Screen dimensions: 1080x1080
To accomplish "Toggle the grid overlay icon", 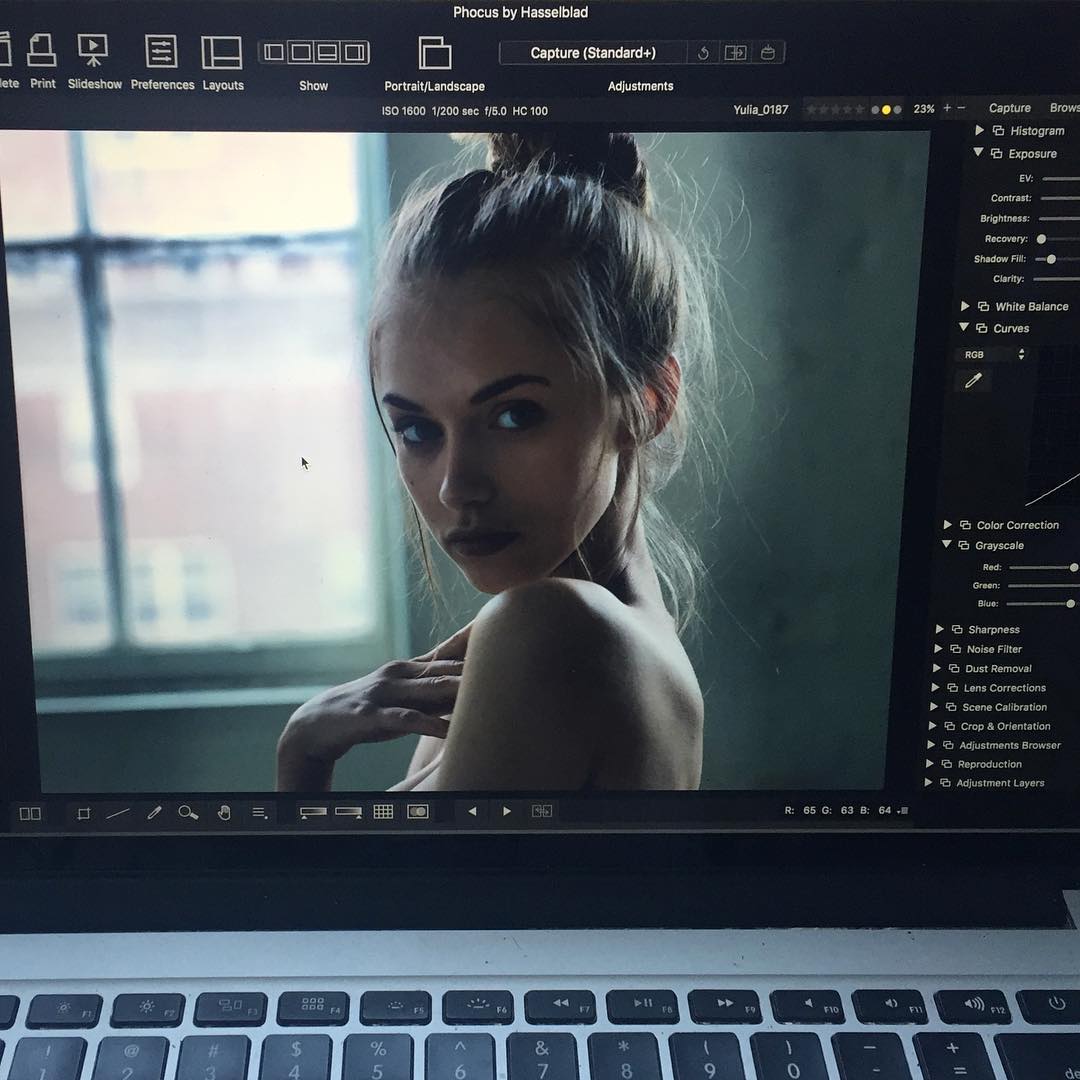I will [383, 812].
